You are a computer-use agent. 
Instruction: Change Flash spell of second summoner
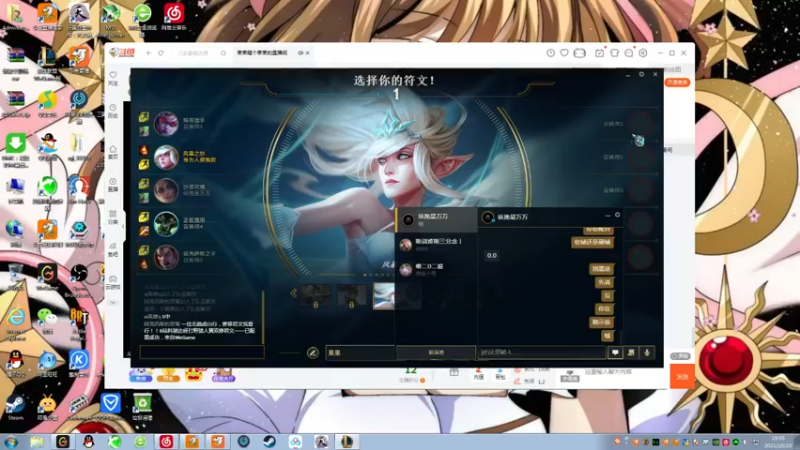click(x=144, y=164)
